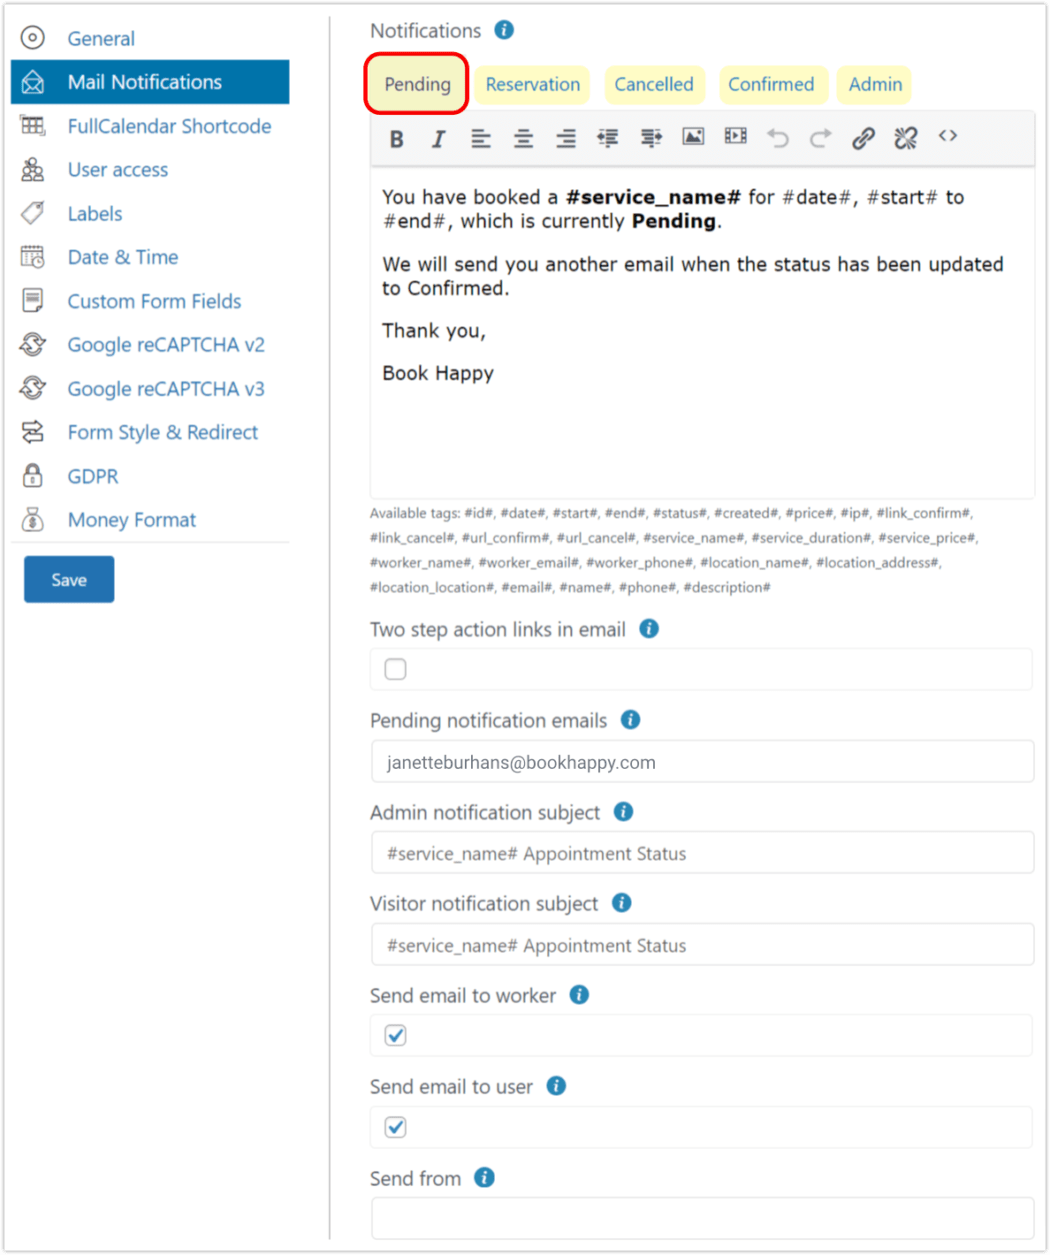Click the Save button
Viewport: 1050px width, 1255px height.
[69, 580]
